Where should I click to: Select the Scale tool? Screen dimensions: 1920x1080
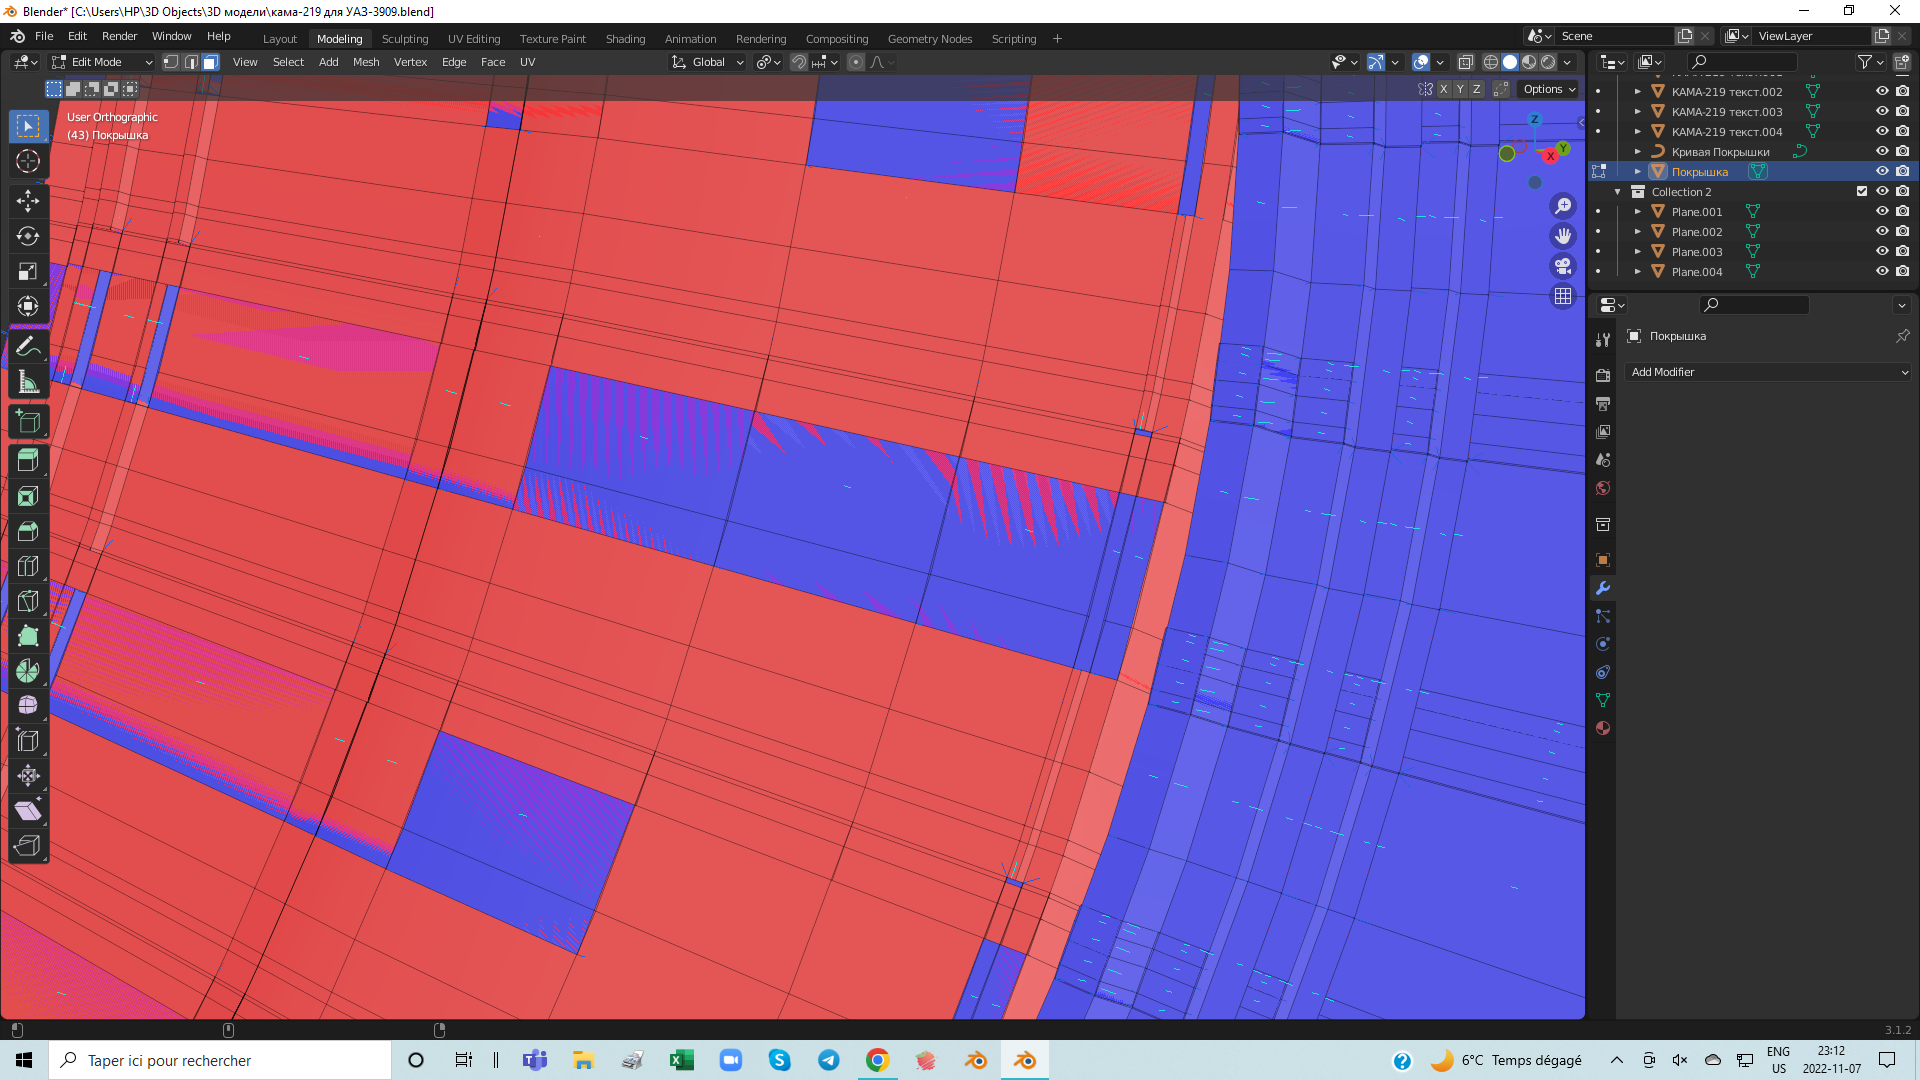[28, 271]
